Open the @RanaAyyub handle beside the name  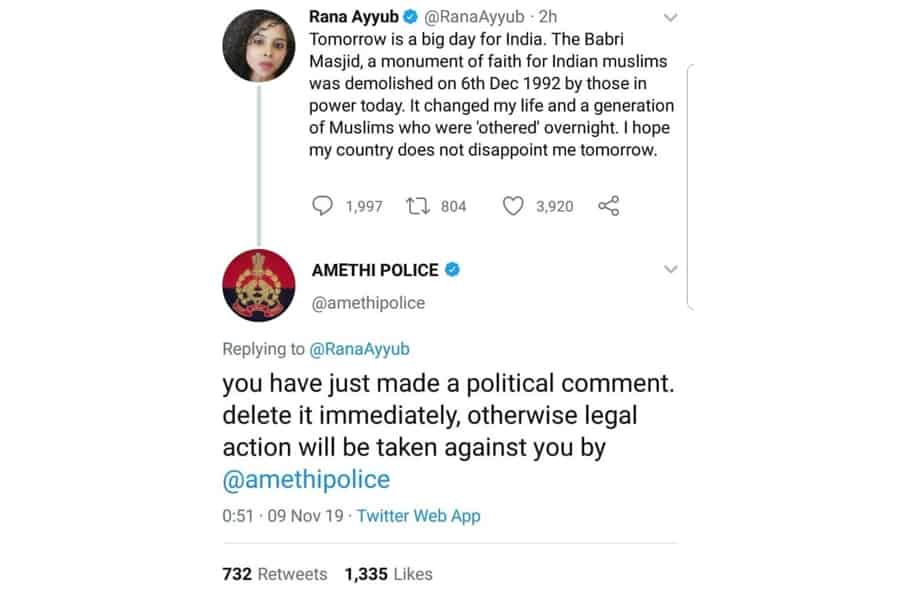click(474, 17)
